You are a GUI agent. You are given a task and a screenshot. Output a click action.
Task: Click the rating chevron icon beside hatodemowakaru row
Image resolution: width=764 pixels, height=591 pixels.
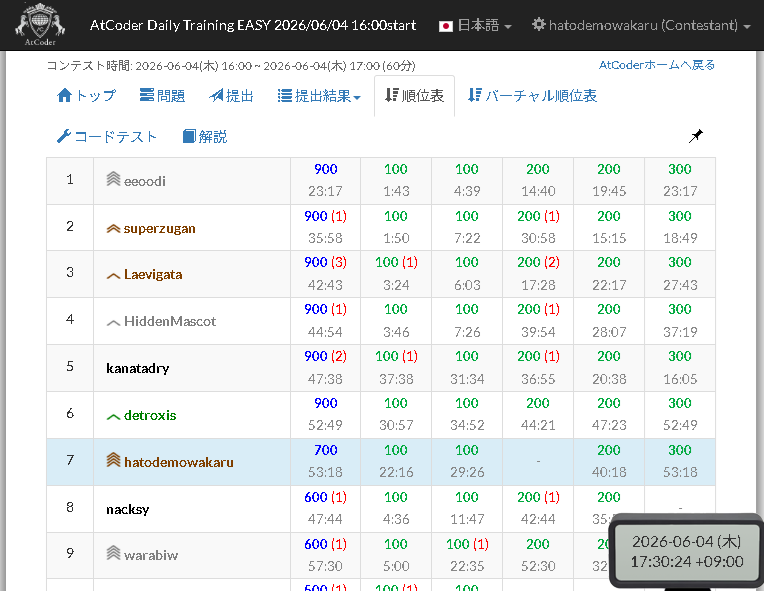[x=113, y=459]
